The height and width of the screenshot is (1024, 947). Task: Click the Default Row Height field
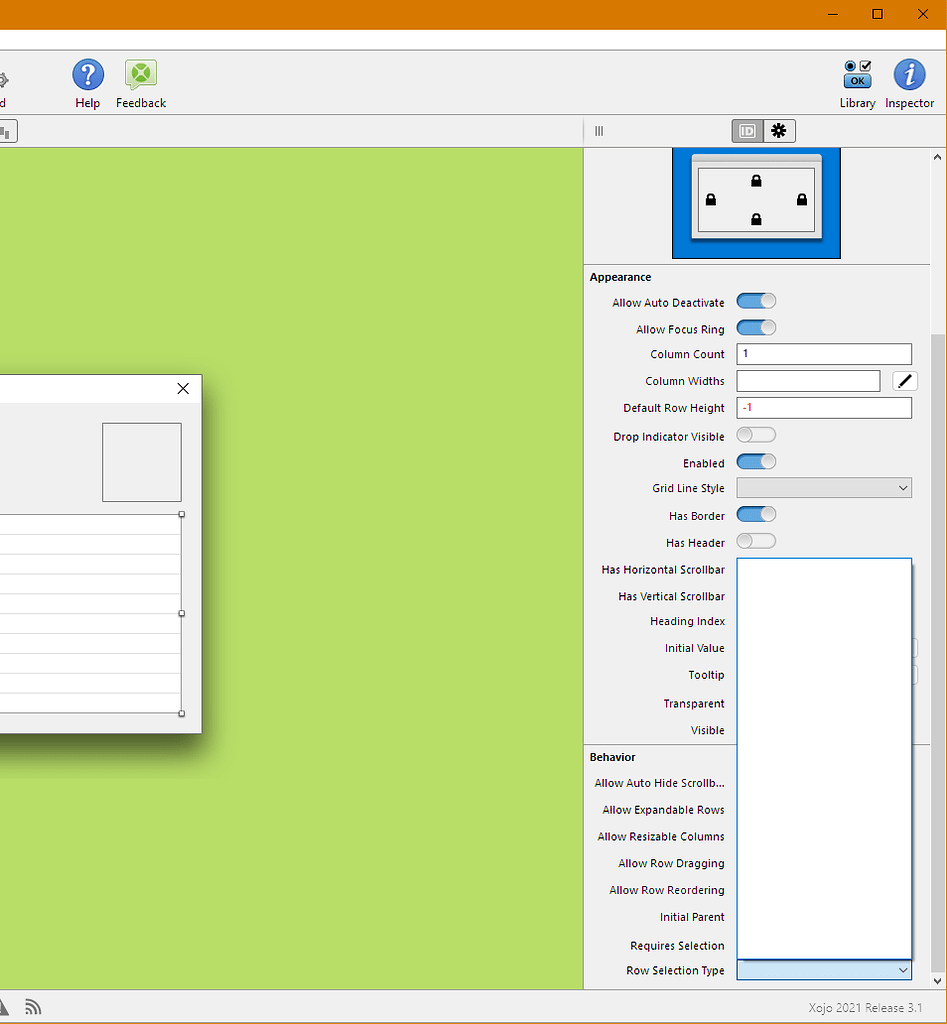point(823,408)
